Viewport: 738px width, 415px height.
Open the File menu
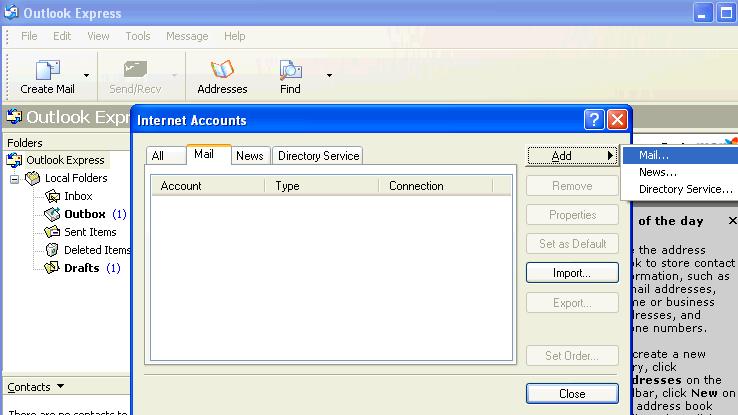coord(29,36)
